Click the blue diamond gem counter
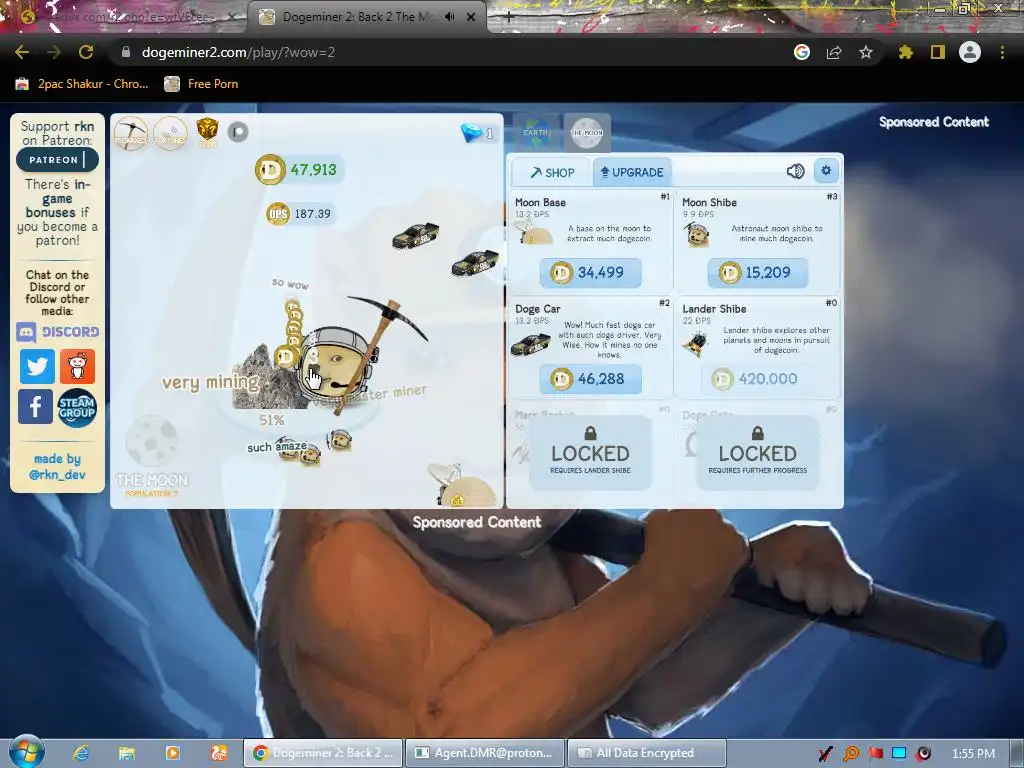This screenshot has height=768, width=1024. (x=477, y=133)
